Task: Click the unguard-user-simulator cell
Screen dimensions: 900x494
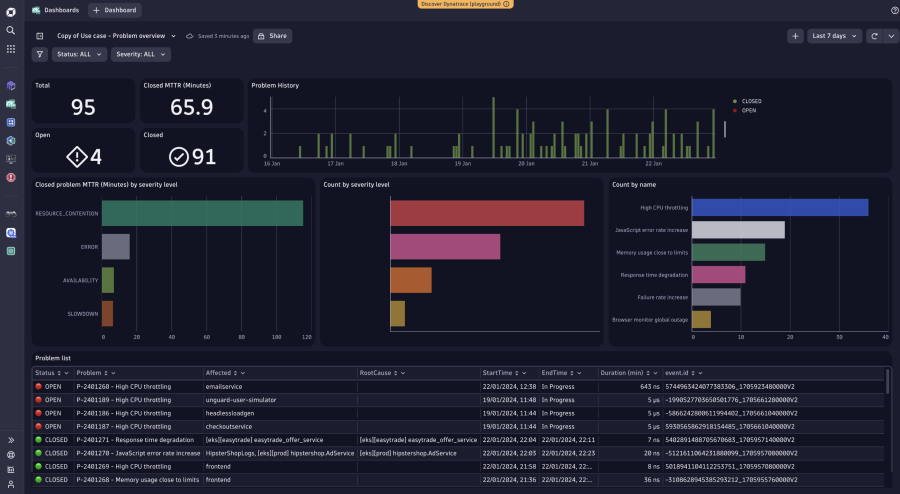Action: tap(241, 400)
